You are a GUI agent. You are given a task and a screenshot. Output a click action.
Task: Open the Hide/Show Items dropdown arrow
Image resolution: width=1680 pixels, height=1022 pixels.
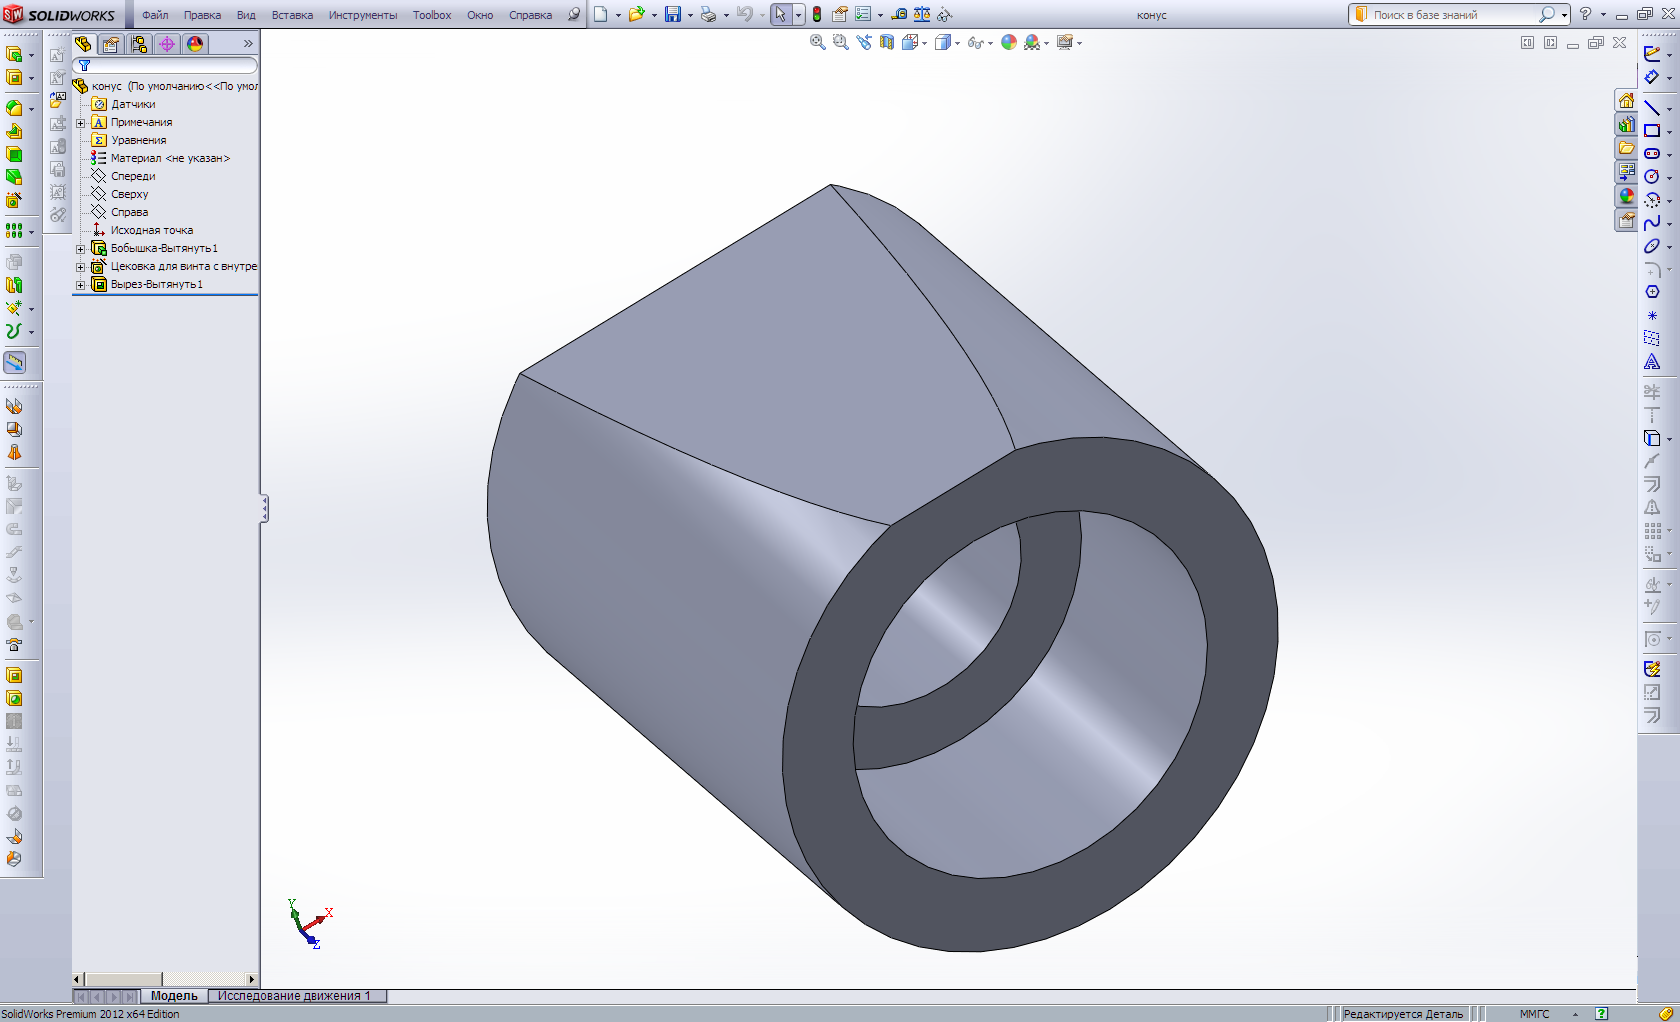pos(990,43)
